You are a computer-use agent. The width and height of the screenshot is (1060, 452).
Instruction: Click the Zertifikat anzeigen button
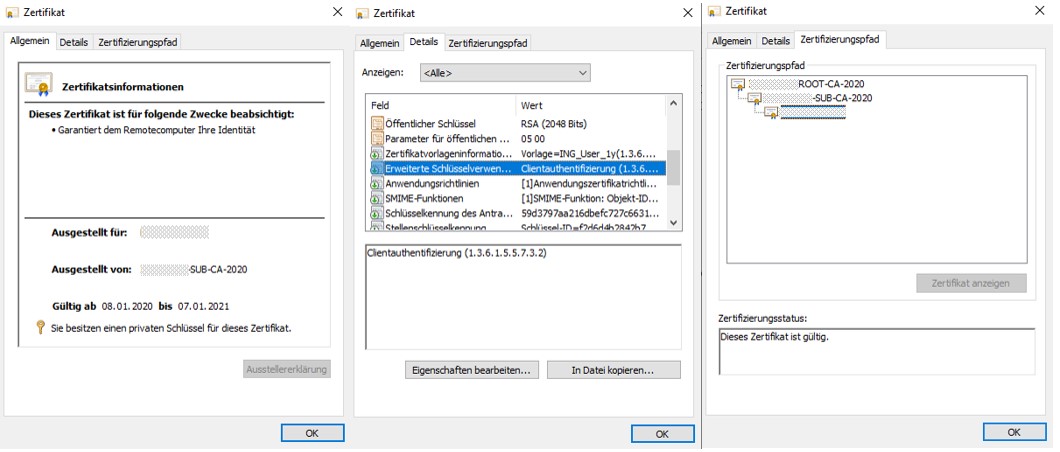pyautogui.click(x=971, y=283)
